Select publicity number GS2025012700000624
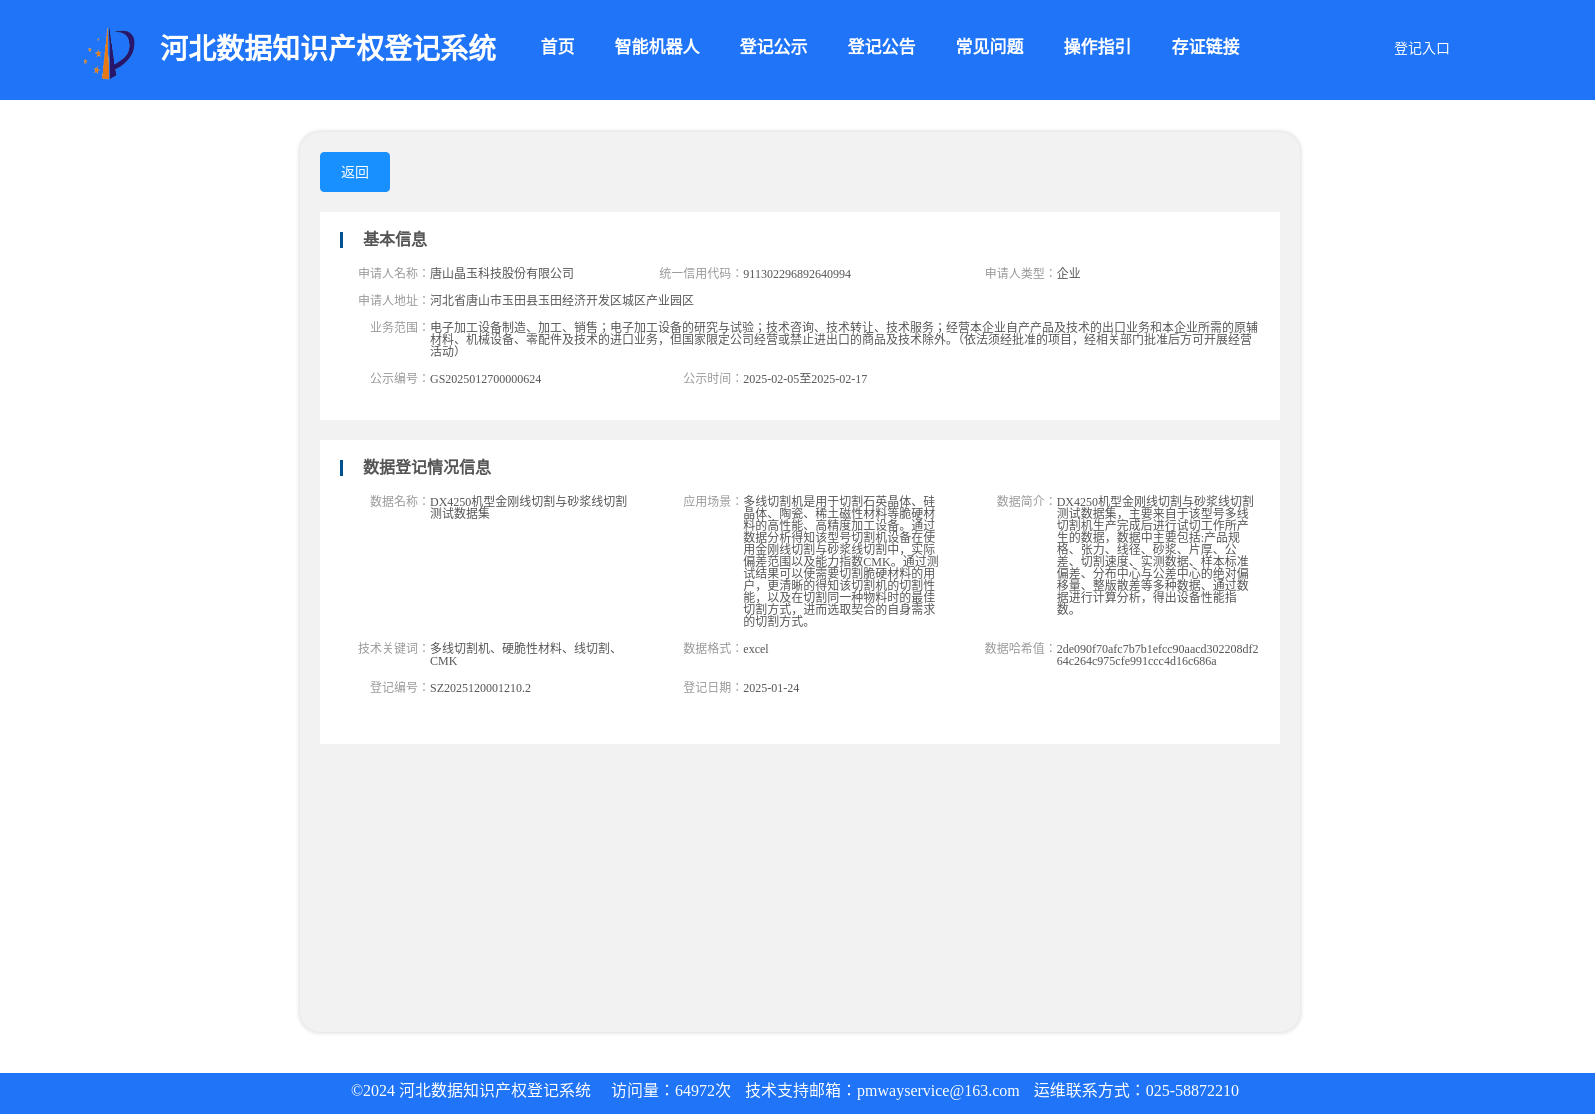1595x1114 pixels. tap(485, 379)
